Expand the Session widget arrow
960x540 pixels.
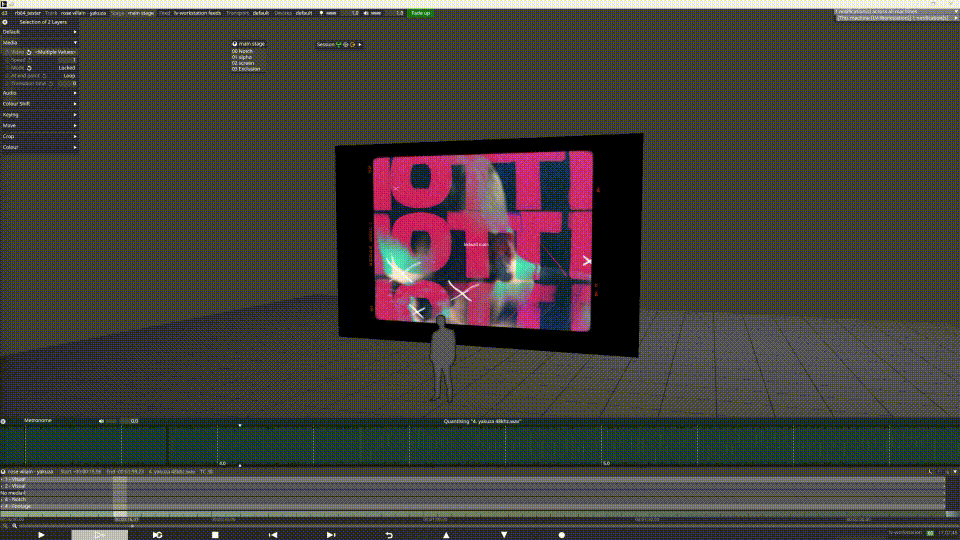coord(360,45)
